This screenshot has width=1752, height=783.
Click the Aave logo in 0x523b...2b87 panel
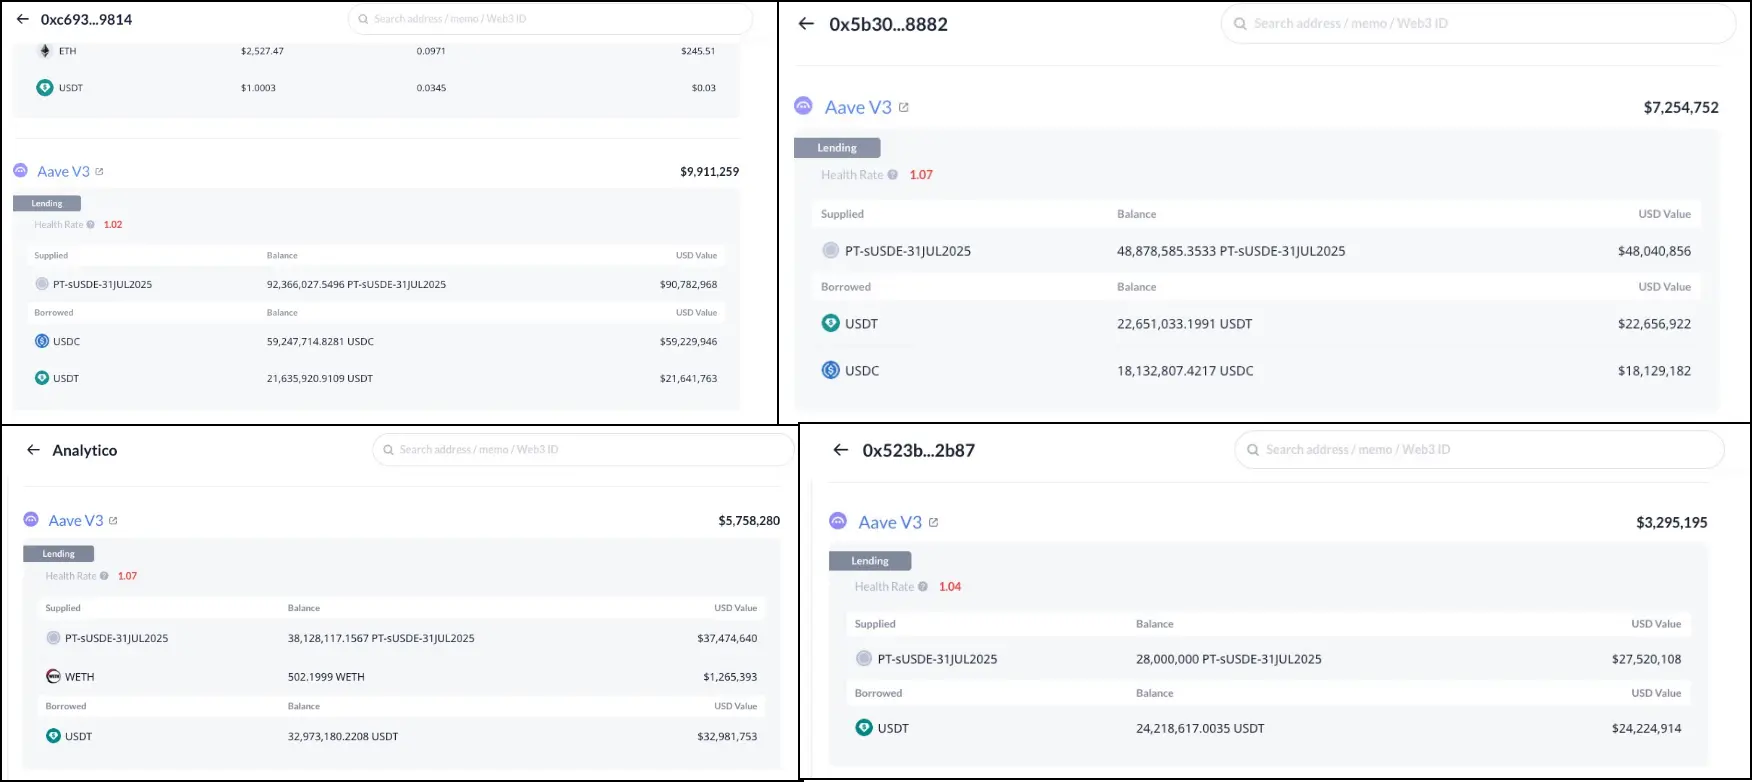tap(838, 521)
